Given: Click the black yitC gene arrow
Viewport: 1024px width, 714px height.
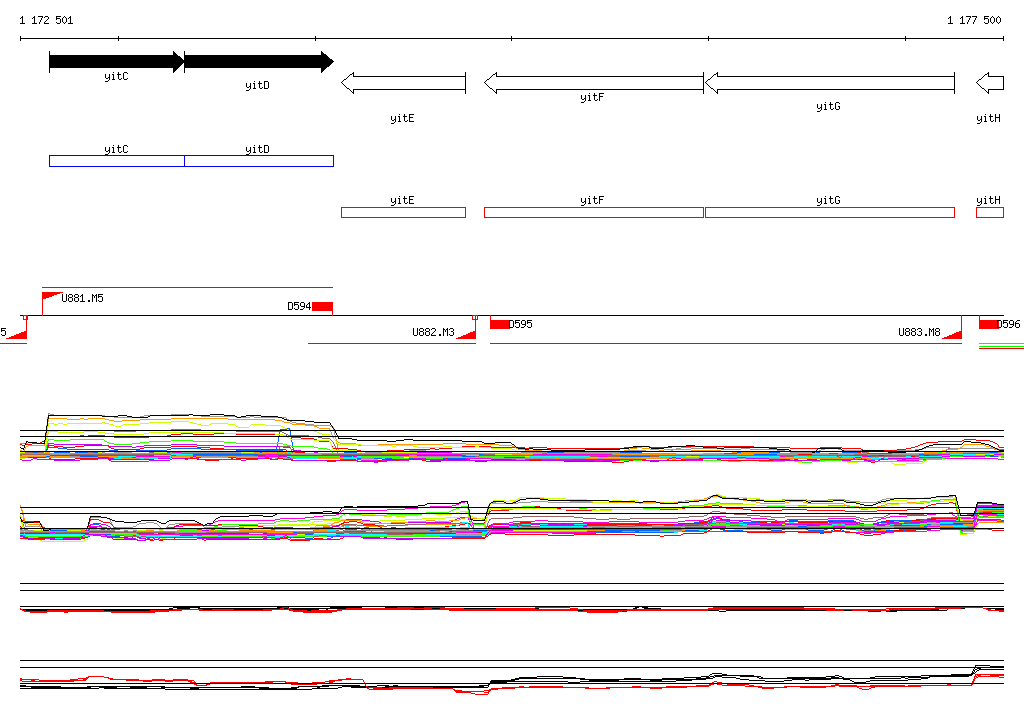Looking at the screenshot, I should coord(116,62).
